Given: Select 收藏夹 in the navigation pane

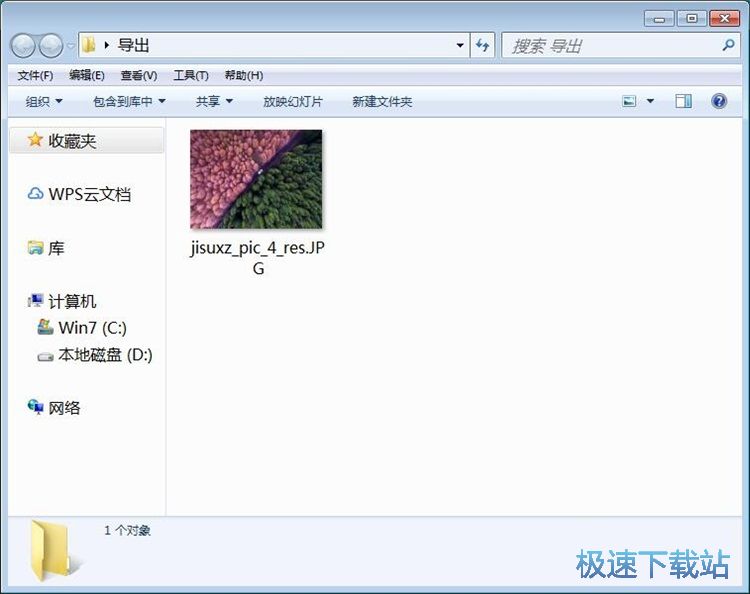Looking at the screenshot, I should (87, 141).
